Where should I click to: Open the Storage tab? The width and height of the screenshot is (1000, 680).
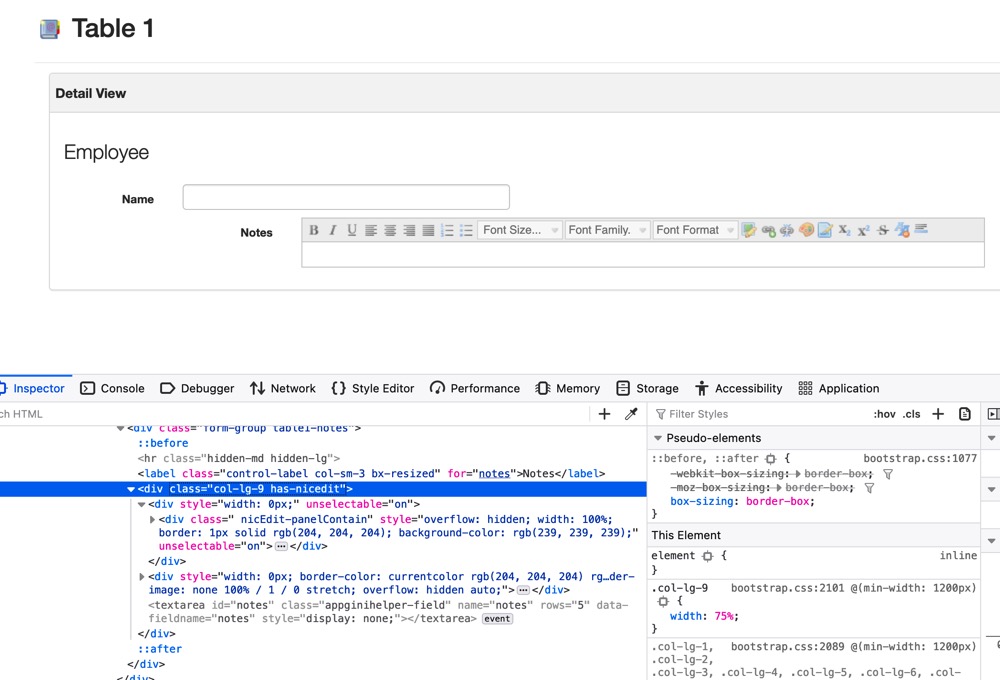[647, 388]
